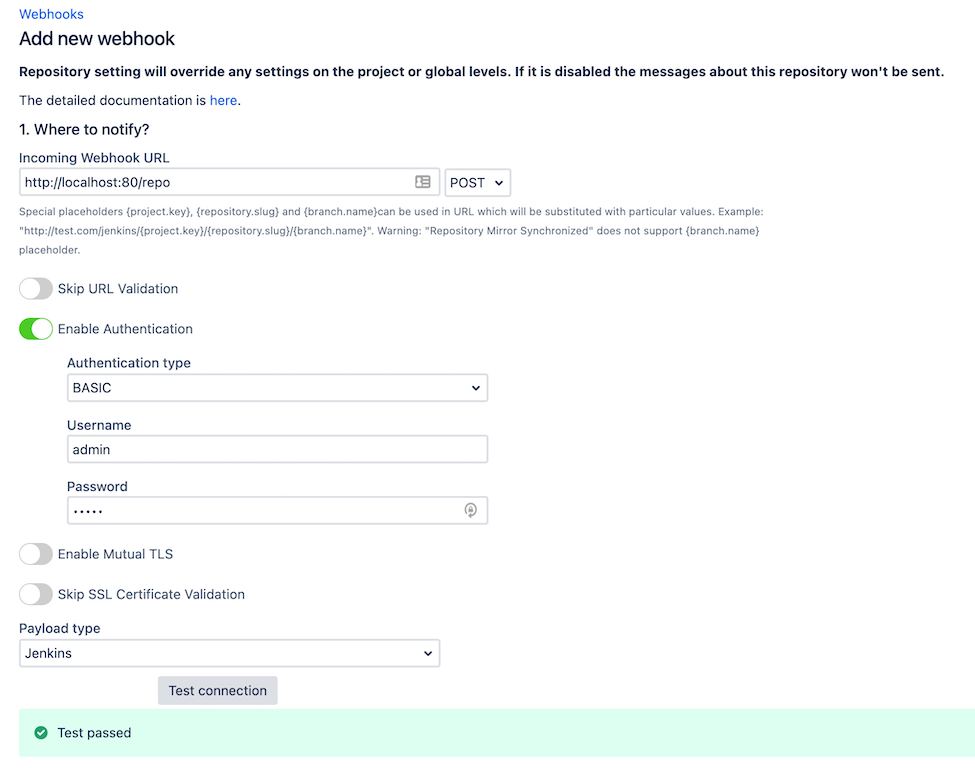Open the detailed documentation 'here' link

[x=223, y=100]
